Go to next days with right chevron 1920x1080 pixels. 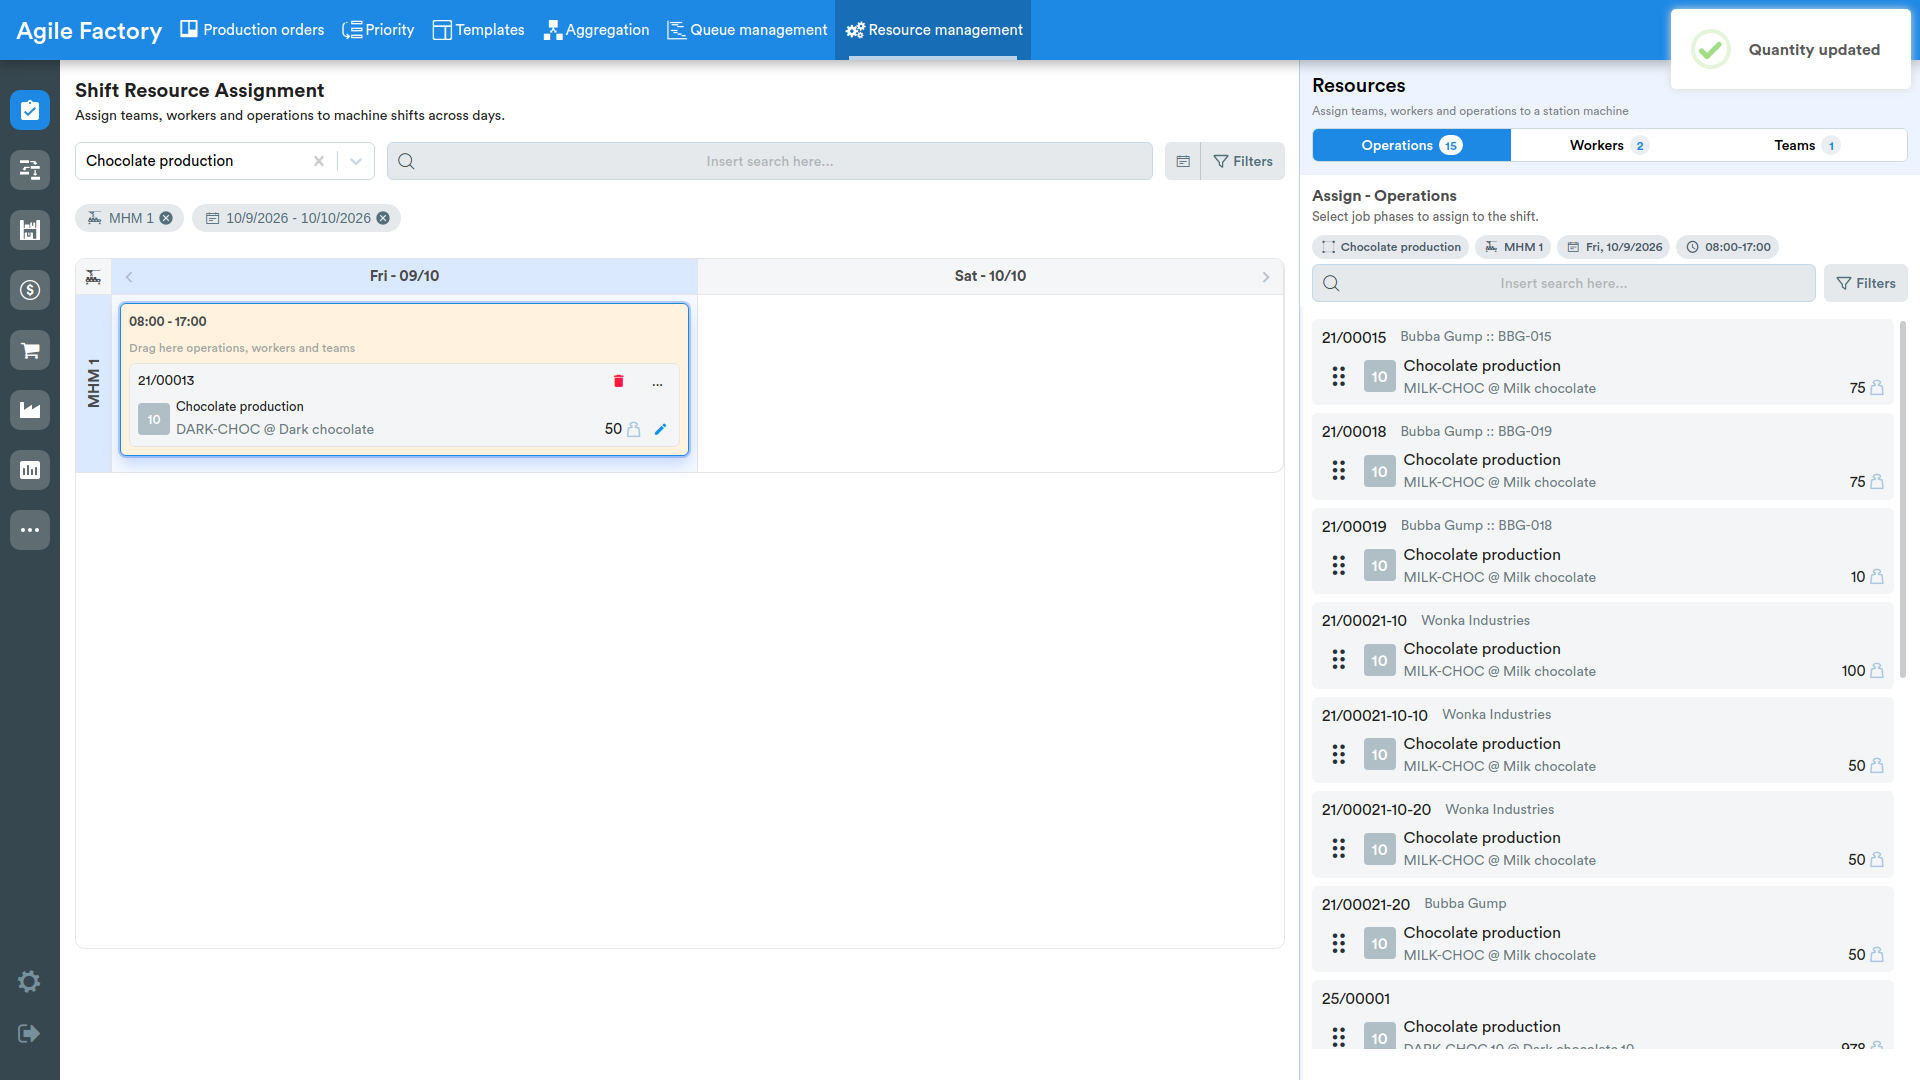point(1266,277)
